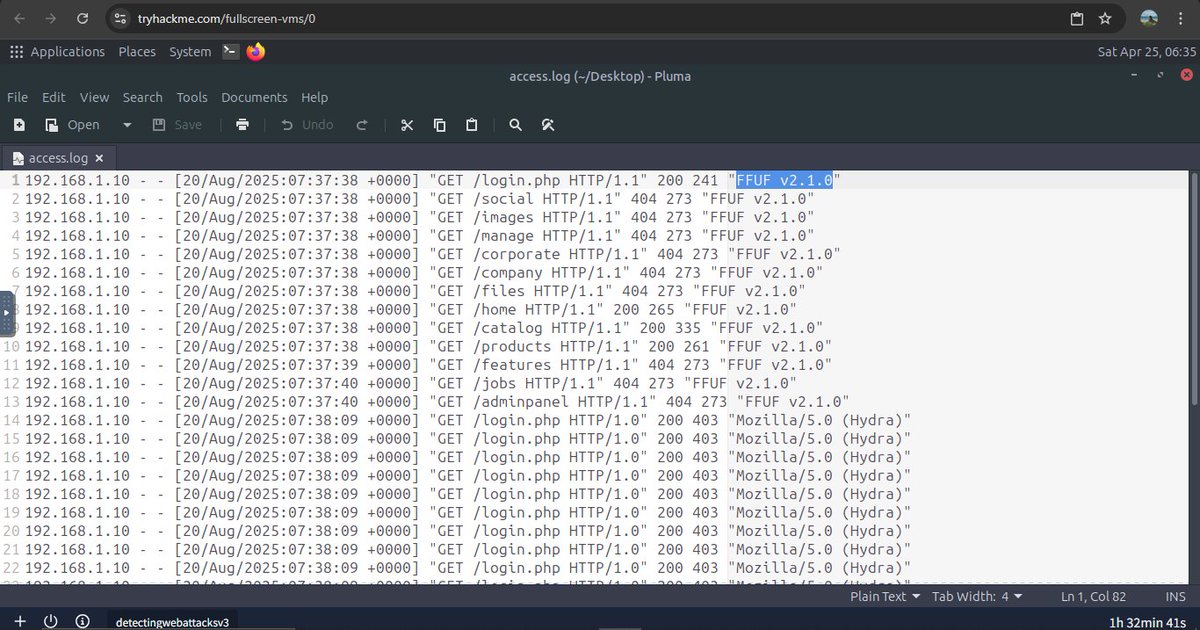
Task: View site information icon in address bar
Action: (120, 18)
